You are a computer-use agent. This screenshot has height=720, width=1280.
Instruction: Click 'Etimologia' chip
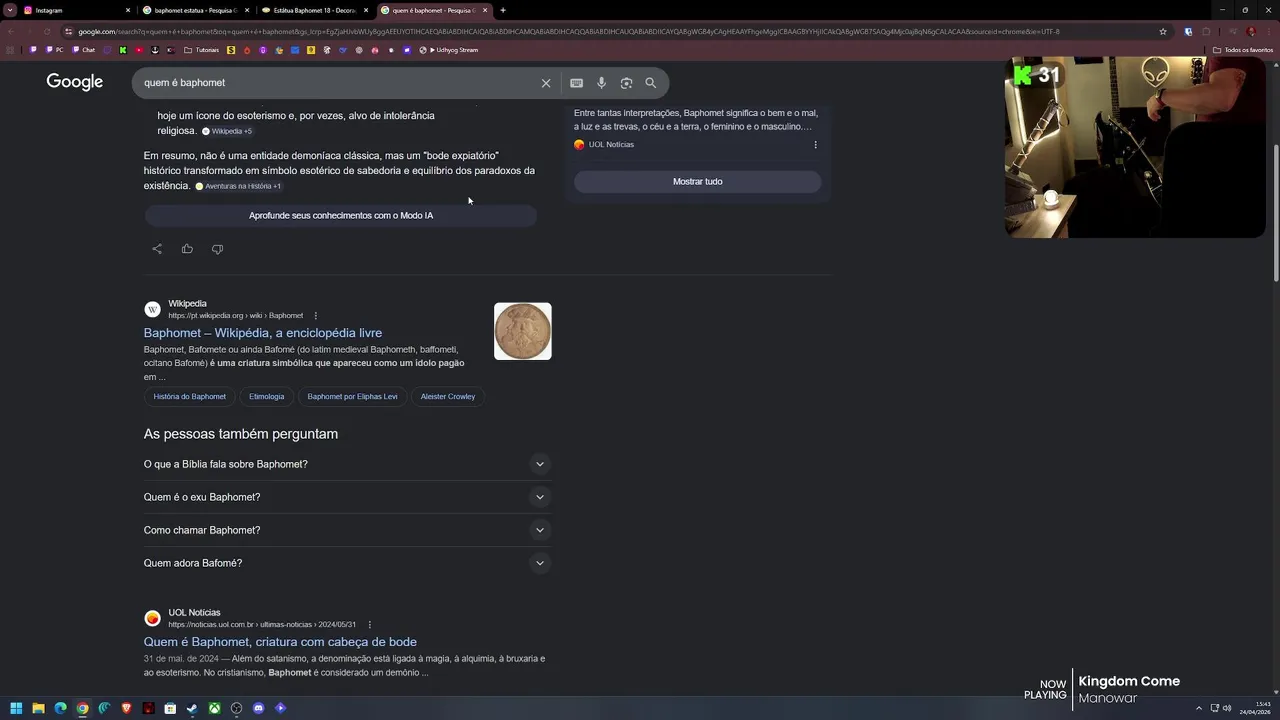[x=266, y=397]
